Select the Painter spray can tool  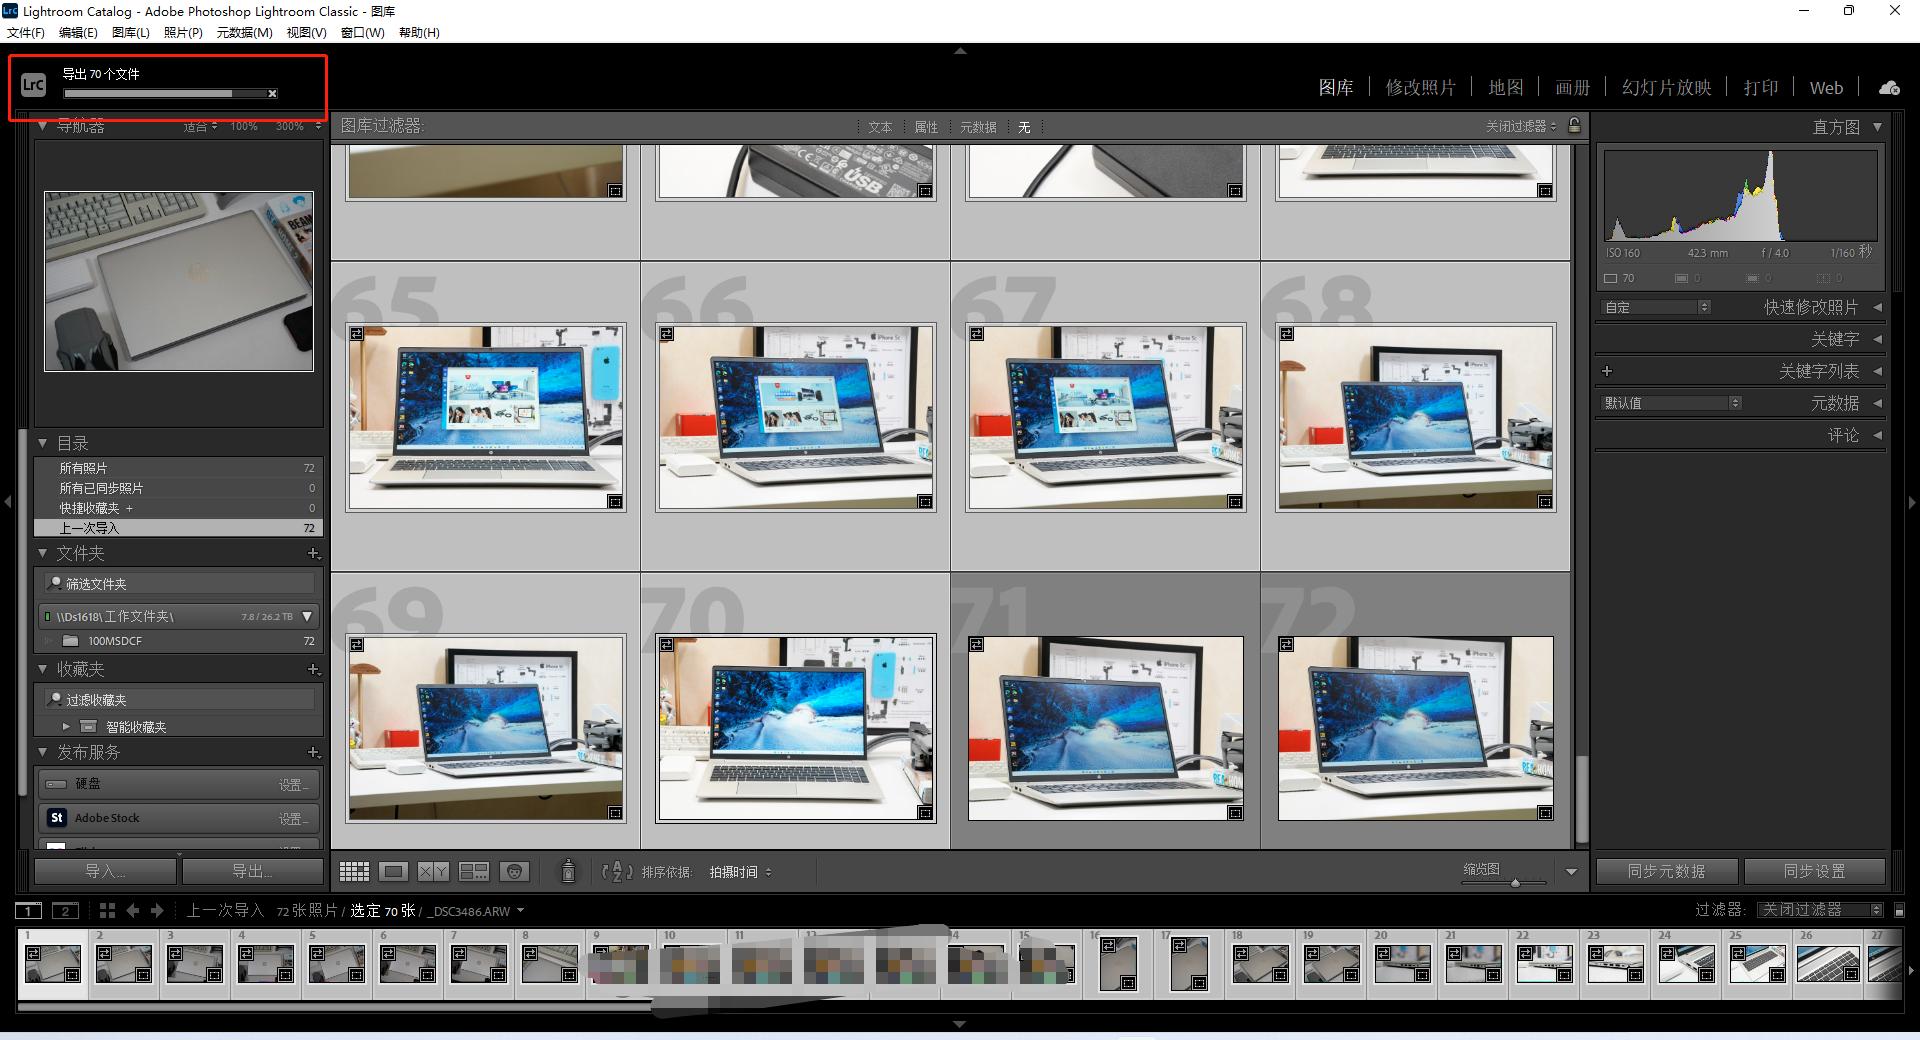click(x=568, y=872)
